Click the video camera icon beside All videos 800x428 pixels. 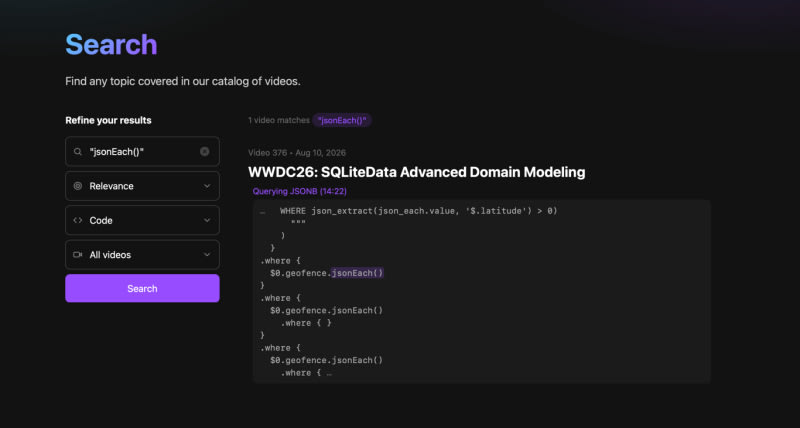click(x=78, y=255)
